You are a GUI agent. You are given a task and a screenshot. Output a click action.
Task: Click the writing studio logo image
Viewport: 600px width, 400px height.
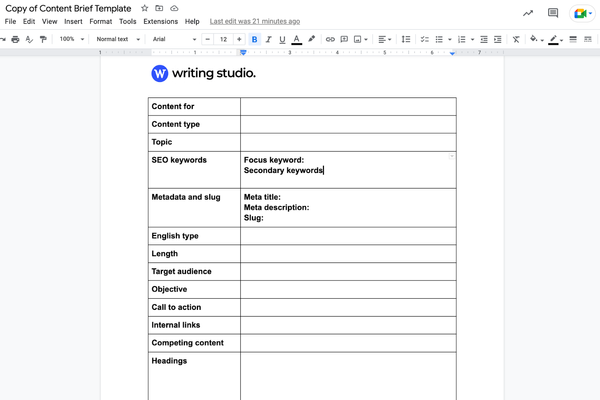tap(203, 73)
